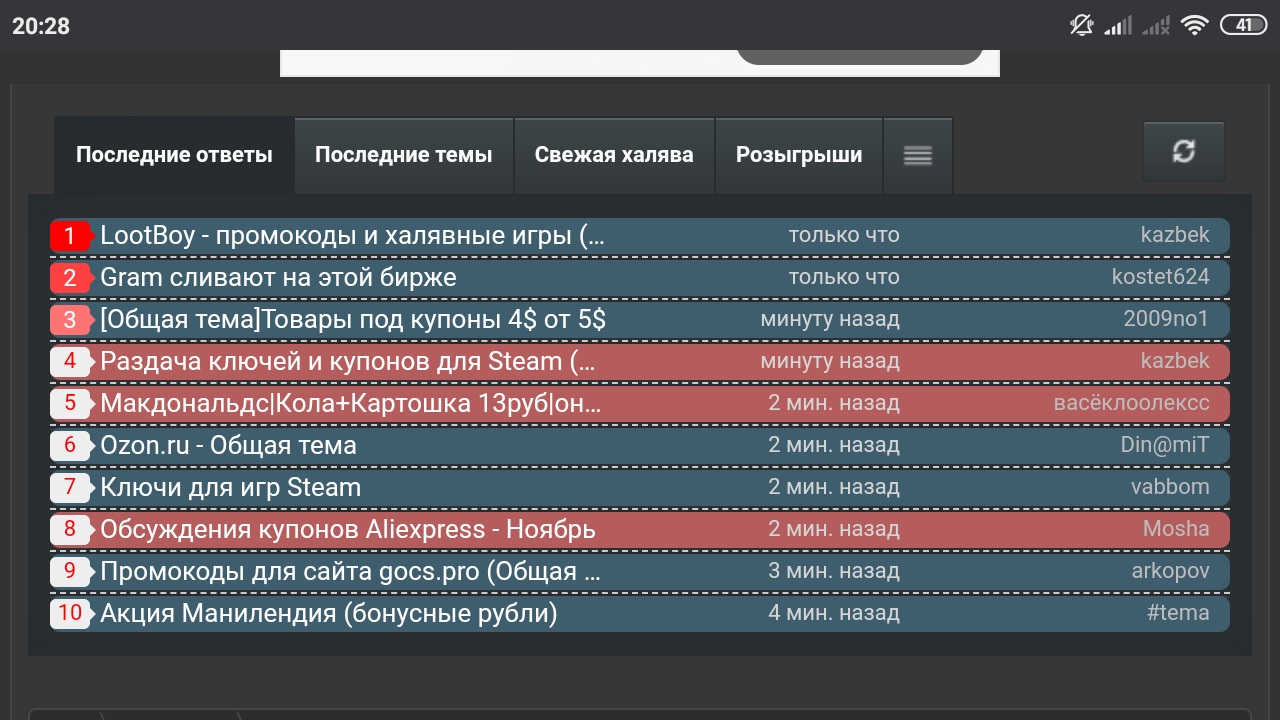This screenshot has height=720, width=1280.
Task: Click только что time in Gram row
Action: (x=844, y=277)
